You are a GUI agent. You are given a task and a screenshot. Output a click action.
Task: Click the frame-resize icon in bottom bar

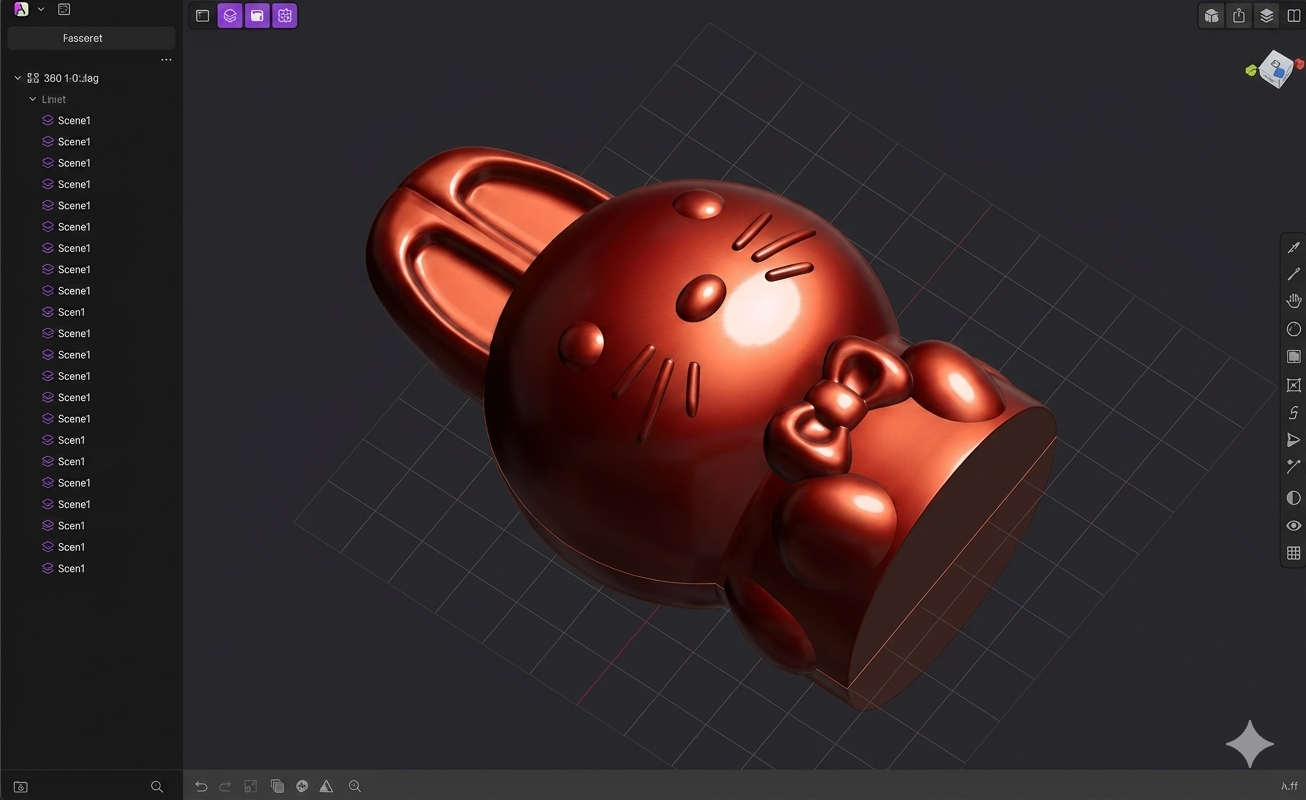(x=251, y=787)
